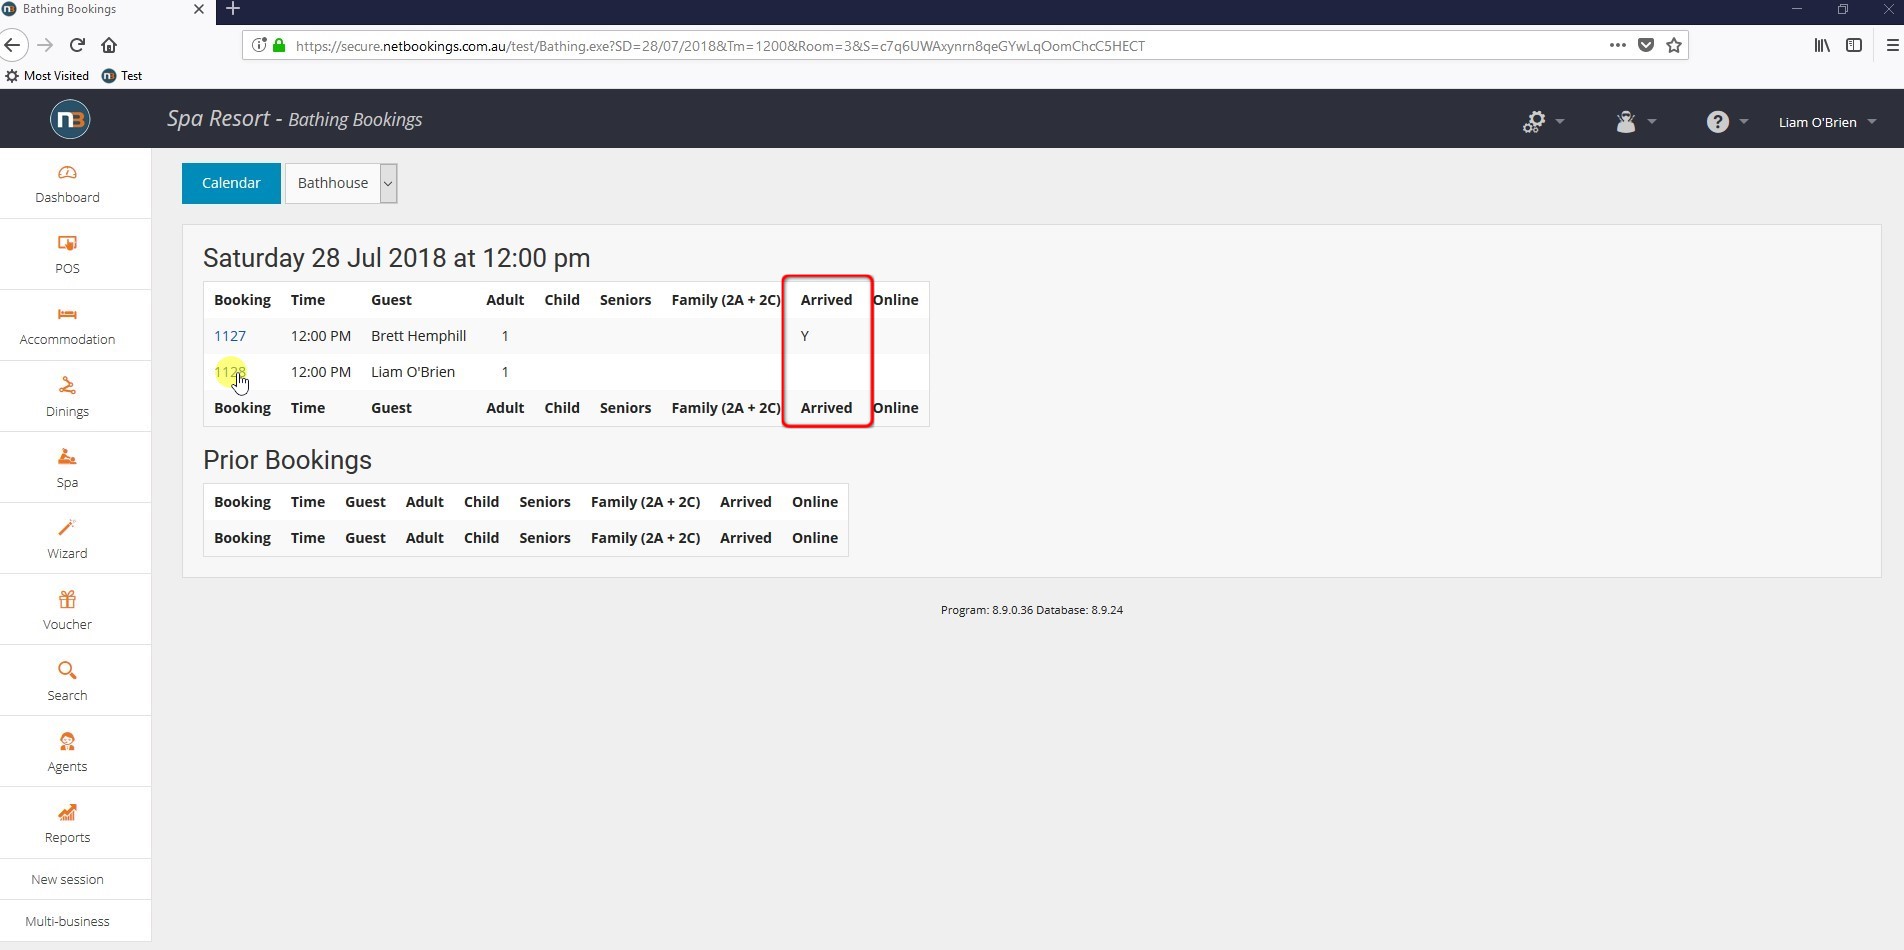
Task: Click the top Seniors header in Prior Bookings
Action: point(545,502)
